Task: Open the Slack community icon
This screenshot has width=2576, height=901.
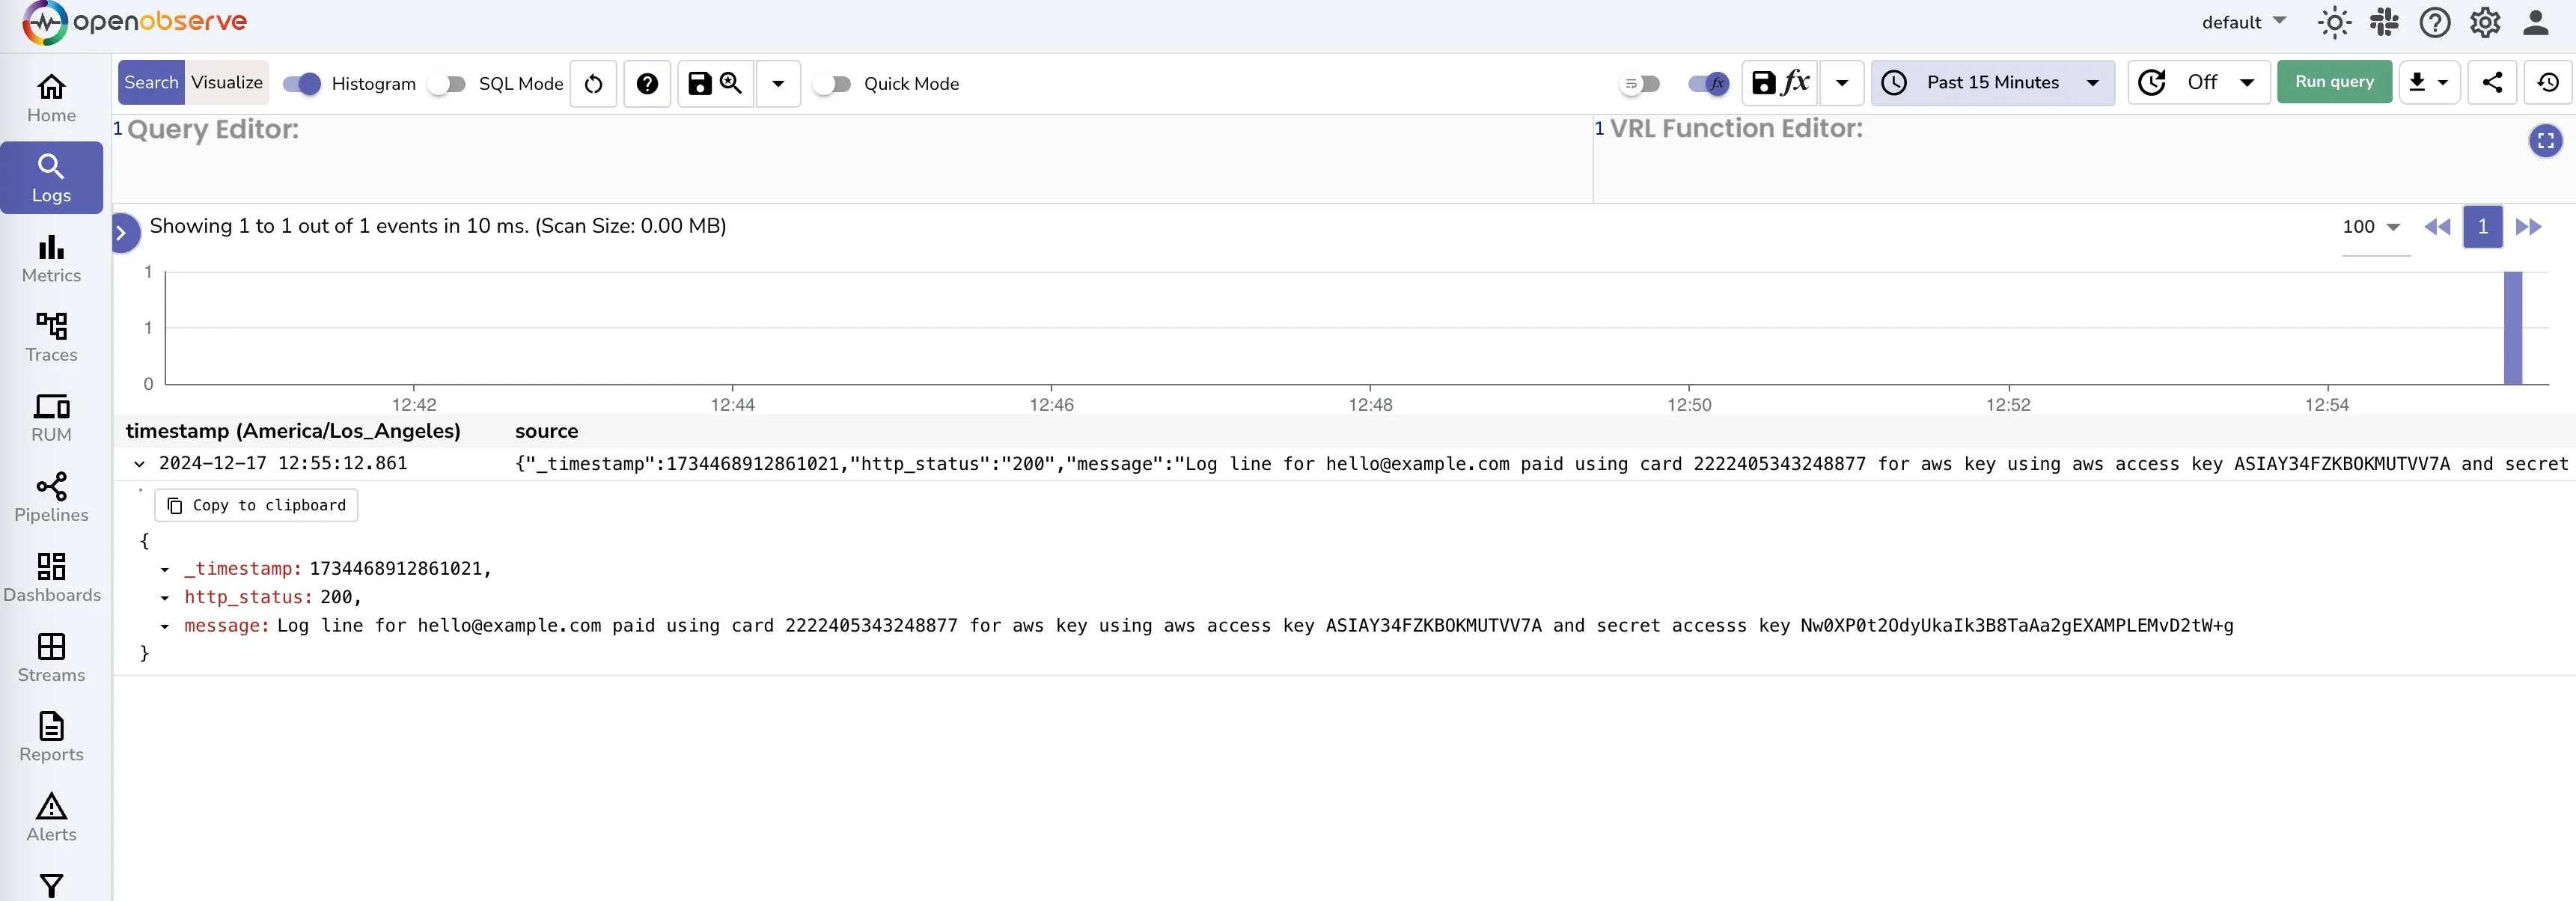Action: click(2384, 22)
